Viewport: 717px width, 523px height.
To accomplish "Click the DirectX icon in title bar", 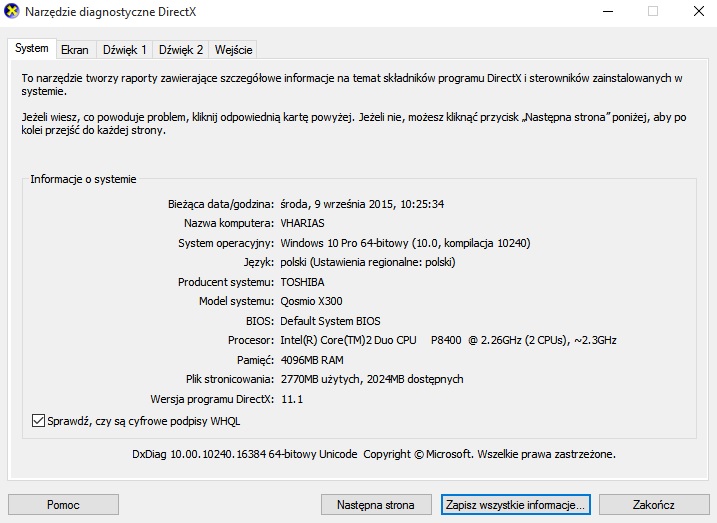I will click(11, 11).
